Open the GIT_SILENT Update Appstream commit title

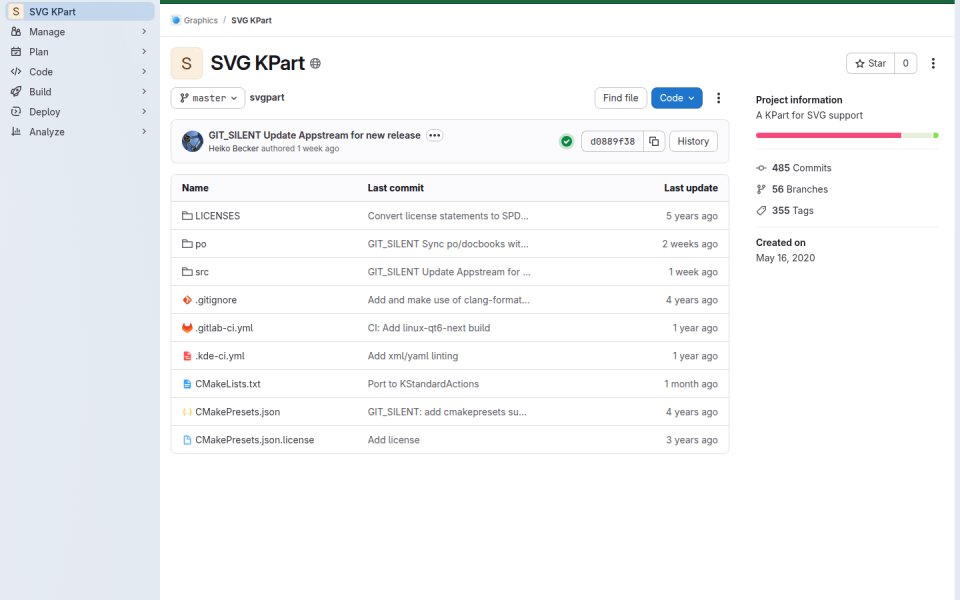point(314,135)
